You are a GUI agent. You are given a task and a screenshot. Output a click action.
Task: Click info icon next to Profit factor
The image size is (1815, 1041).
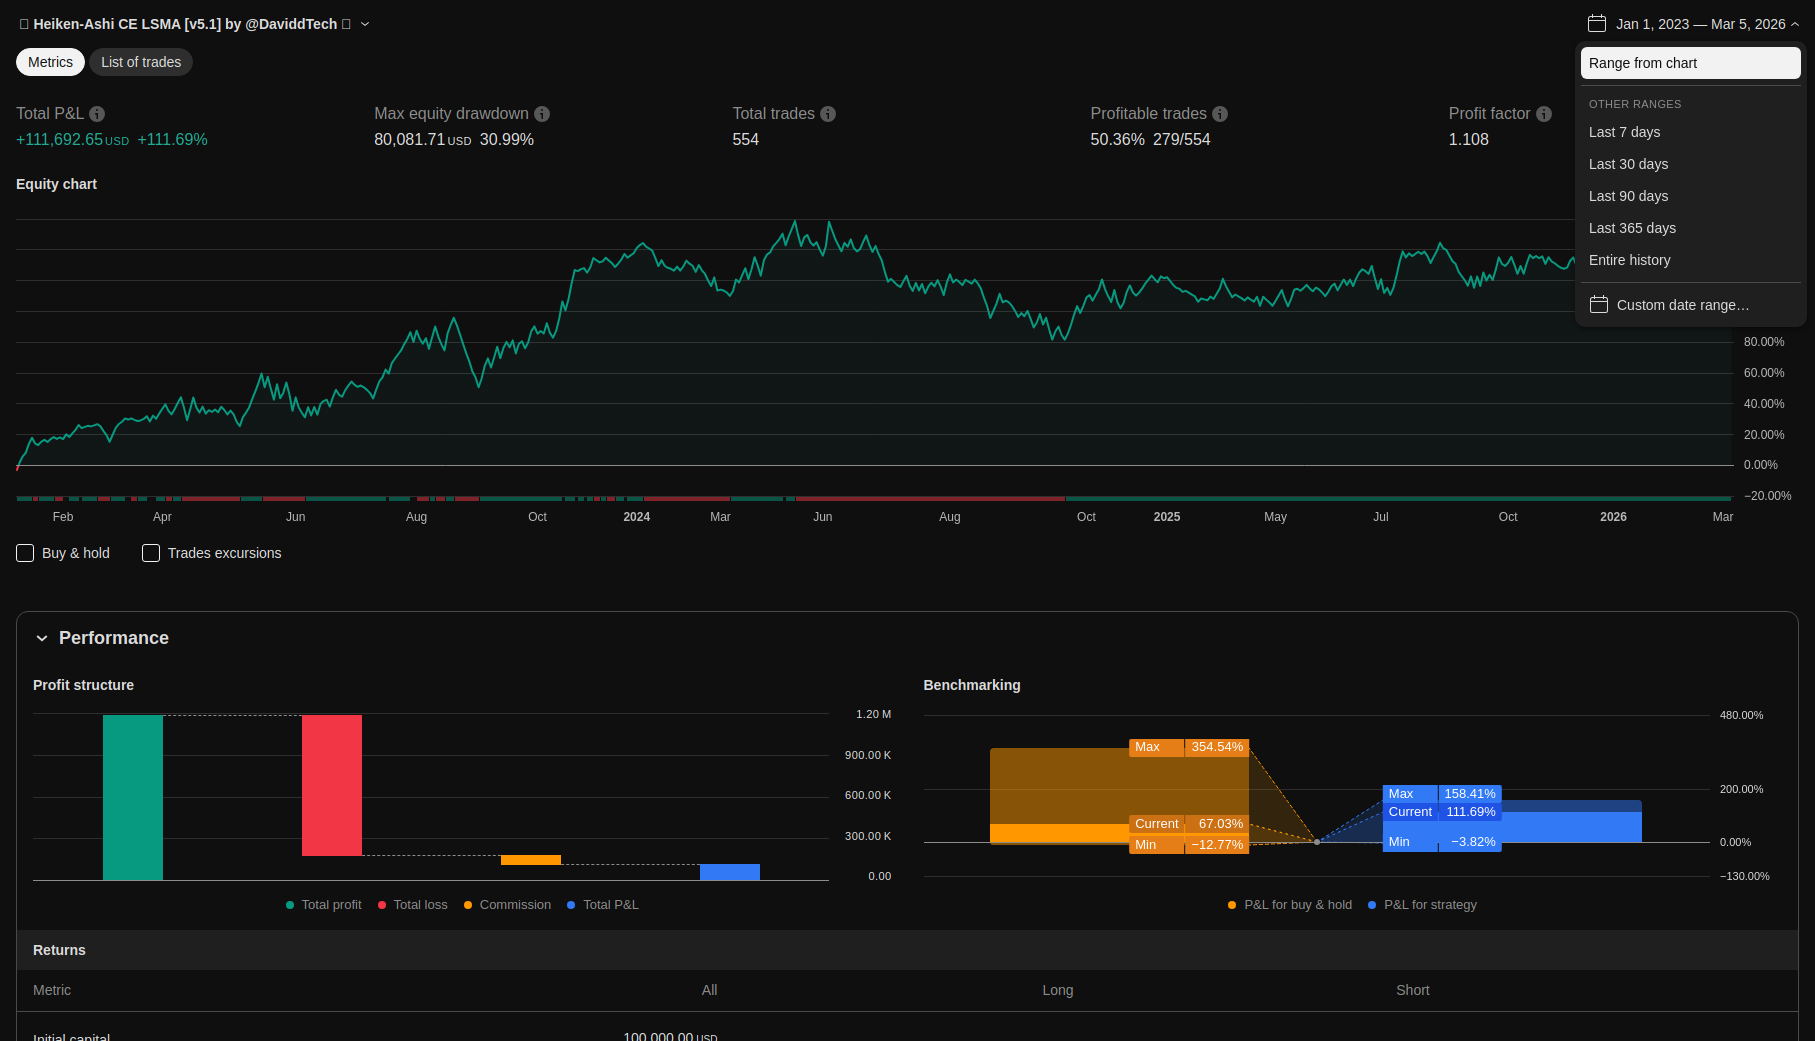click(1544, 114)
